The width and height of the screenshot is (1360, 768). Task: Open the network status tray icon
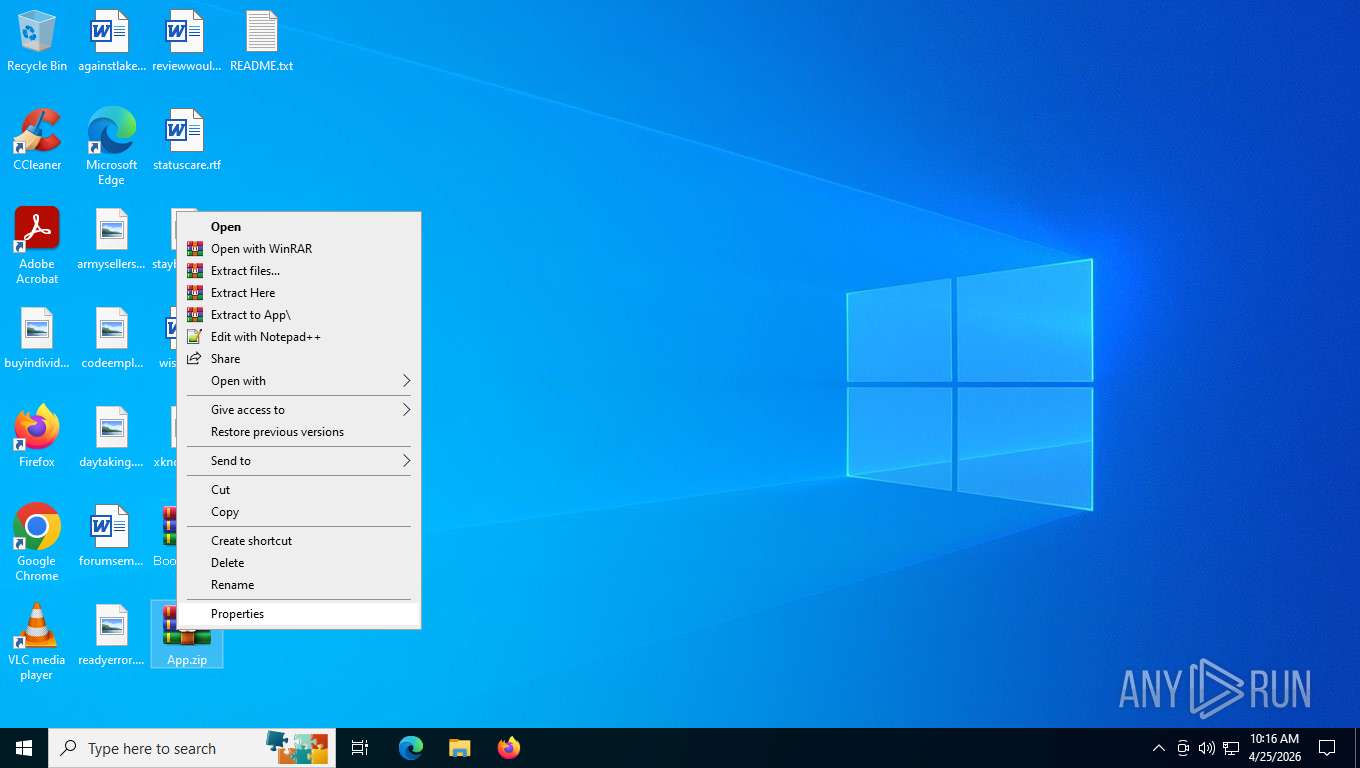click(1231, 748)
